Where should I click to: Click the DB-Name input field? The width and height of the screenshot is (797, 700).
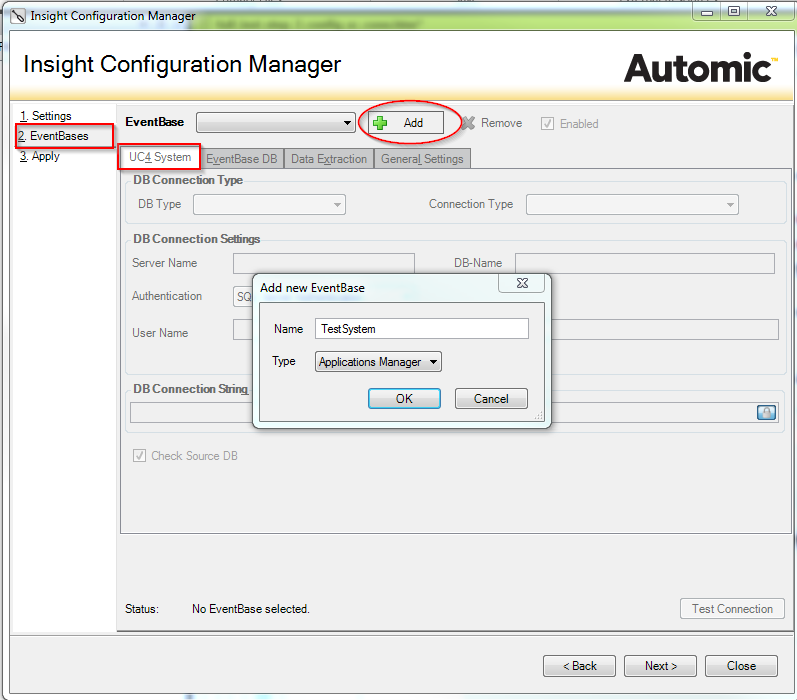click(645, 263)
